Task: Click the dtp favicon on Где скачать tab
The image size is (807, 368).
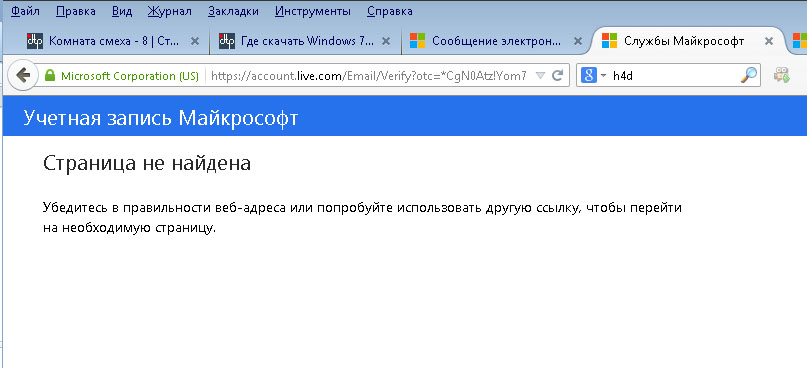Action: click(227, 41)
